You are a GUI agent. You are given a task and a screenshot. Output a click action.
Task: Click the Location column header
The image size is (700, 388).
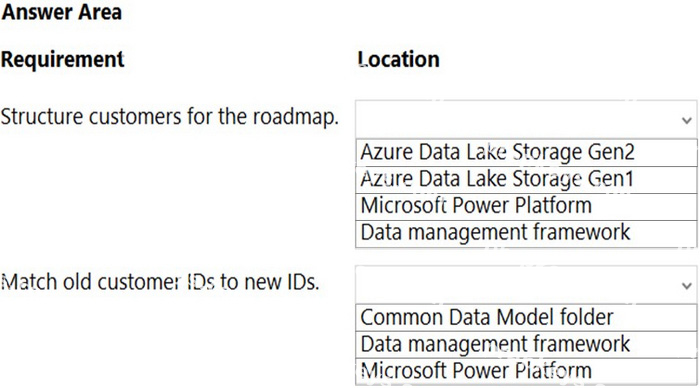[399, 59]
